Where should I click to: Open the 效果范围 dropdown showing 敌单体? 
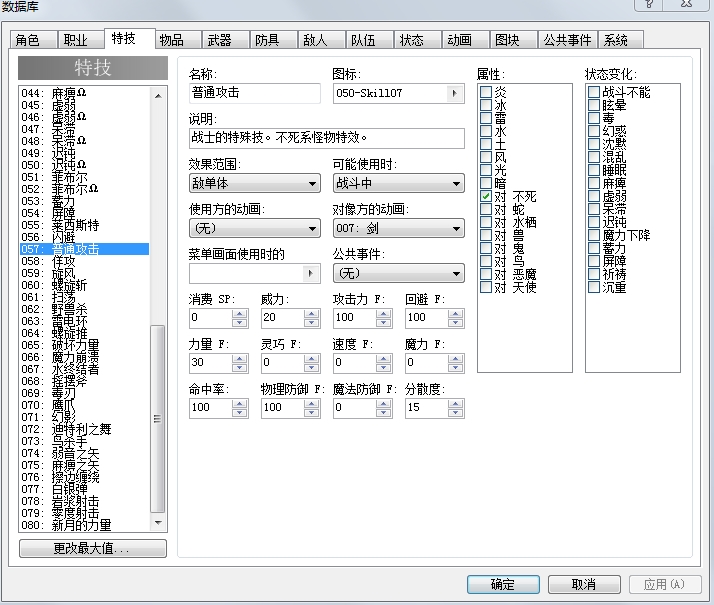click(x=255, y=183)
